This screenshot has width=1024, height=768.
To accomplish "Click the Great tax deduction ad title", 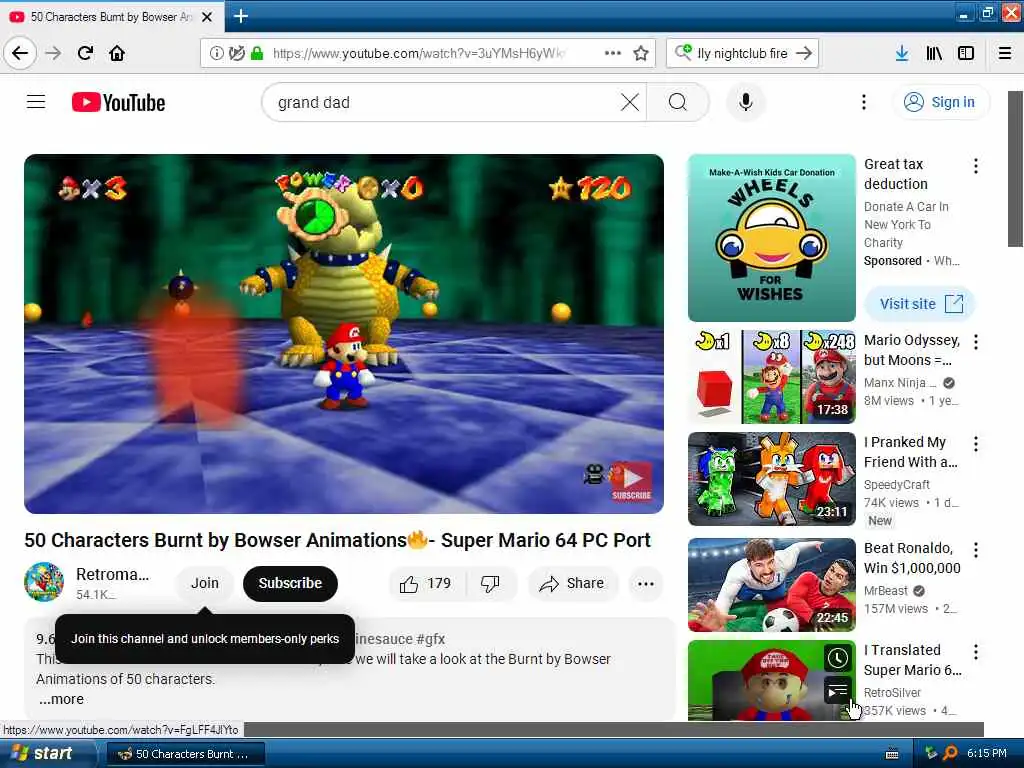I will pyautogui.click(x=895, y=174).
